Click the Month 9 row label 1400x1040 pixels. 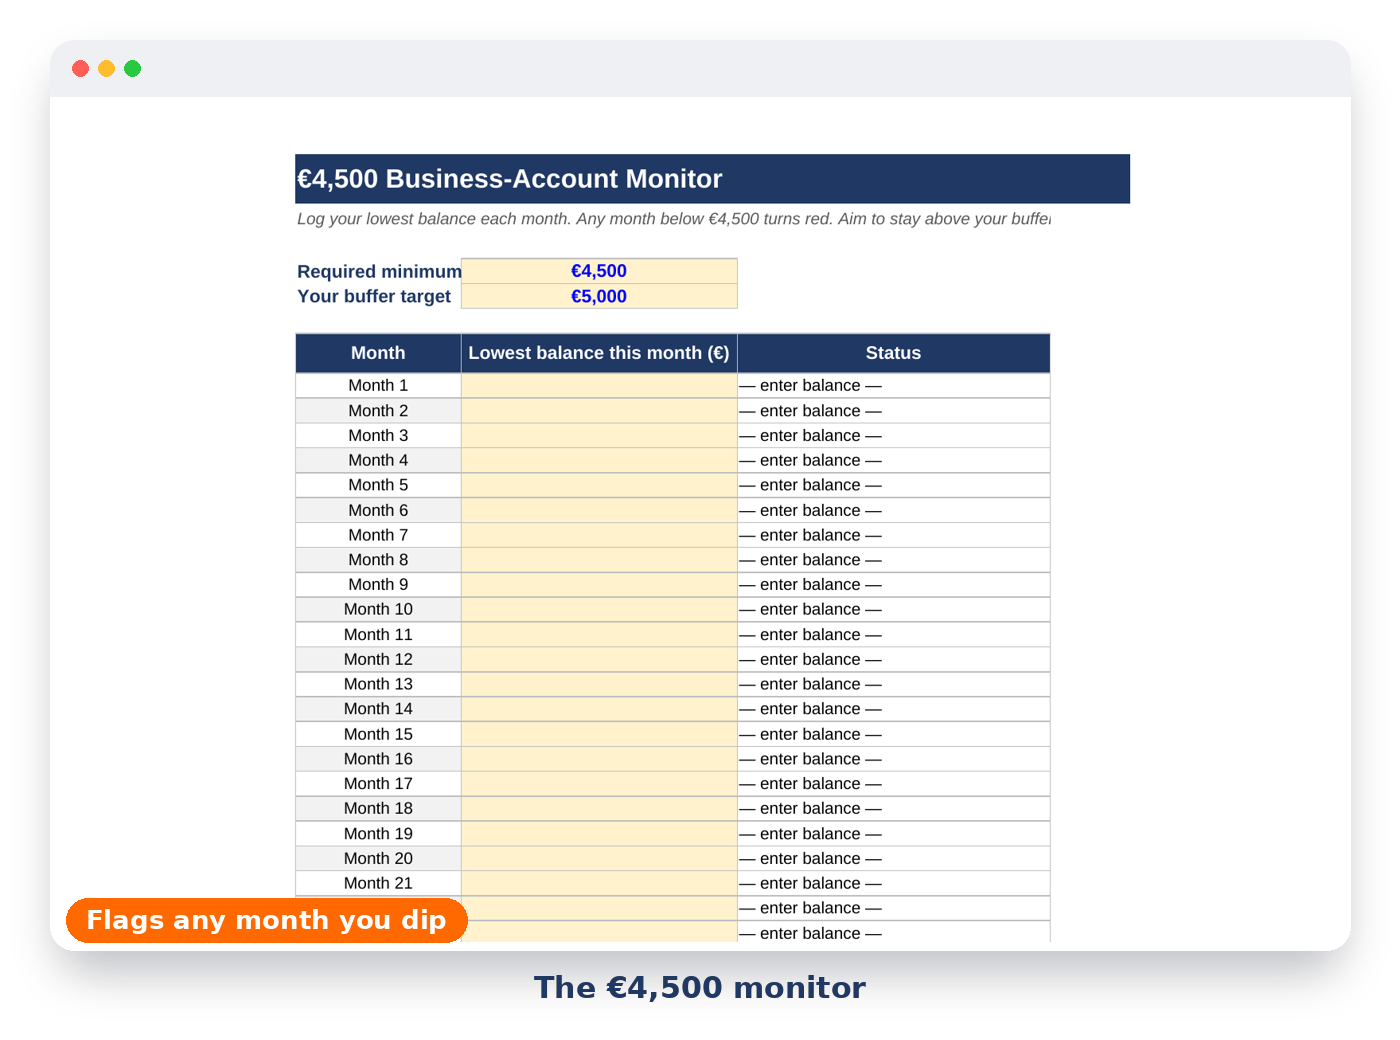click(378, 585)
